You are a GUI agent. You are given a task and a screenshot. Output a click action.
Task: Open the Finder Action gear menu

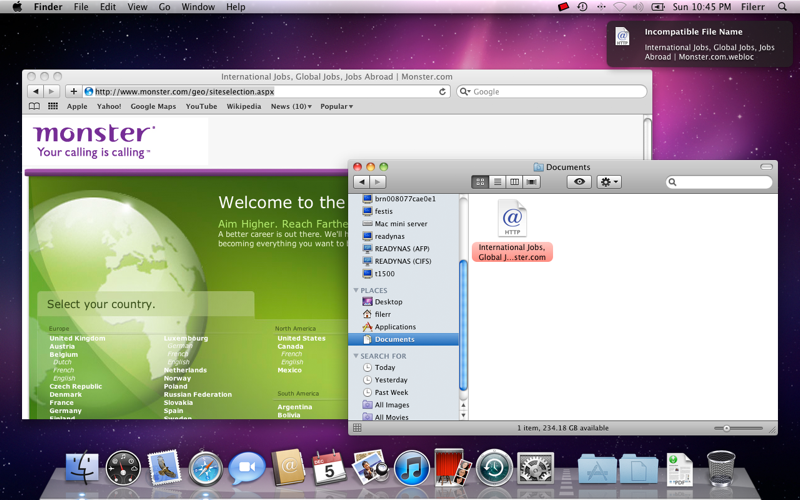click(609, 182)
